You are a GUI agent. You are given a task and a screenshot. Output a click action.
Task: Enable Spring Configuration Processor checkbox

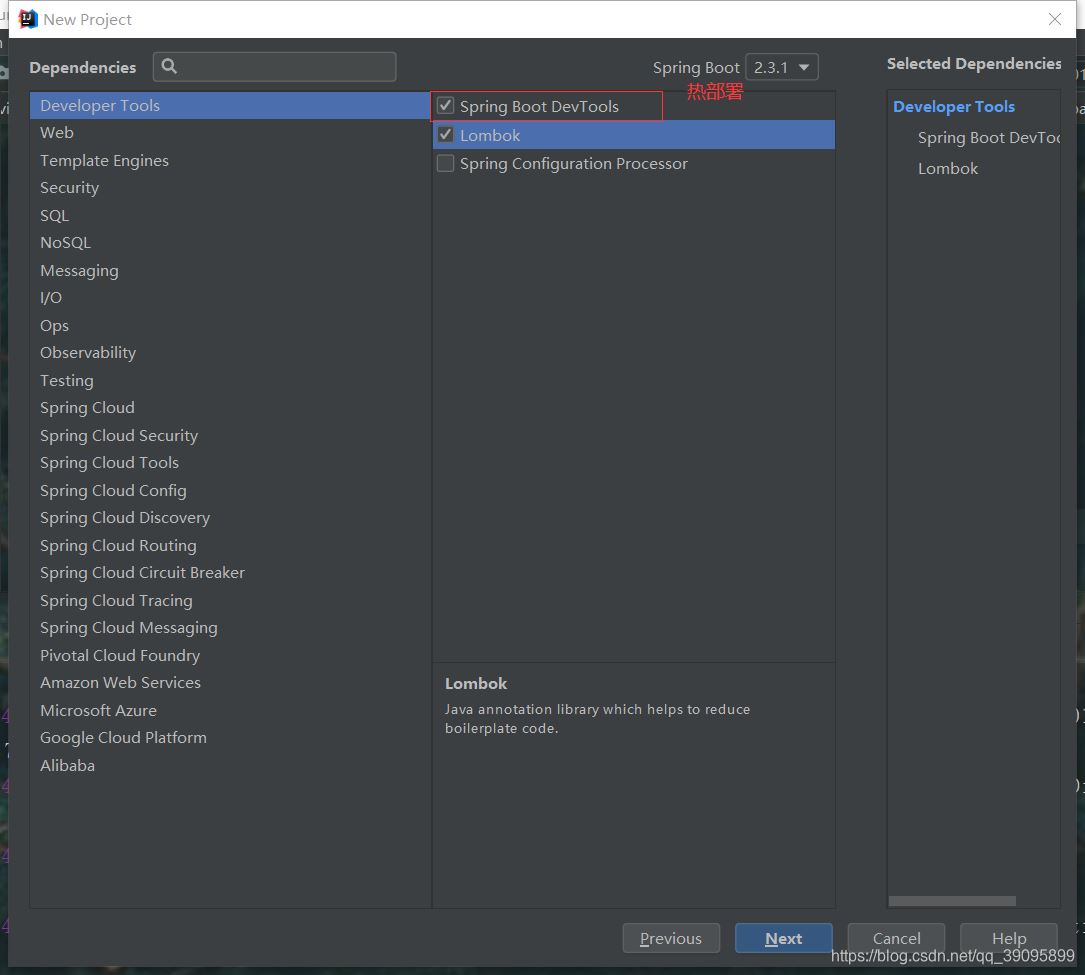446,163
